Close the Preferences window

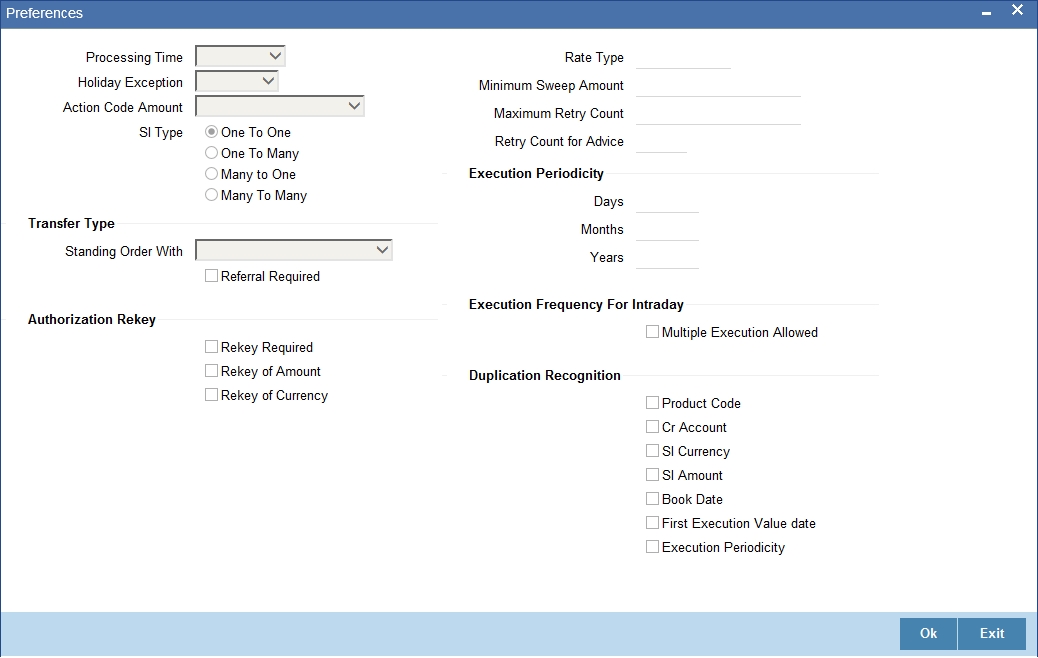coord(1017,10)
